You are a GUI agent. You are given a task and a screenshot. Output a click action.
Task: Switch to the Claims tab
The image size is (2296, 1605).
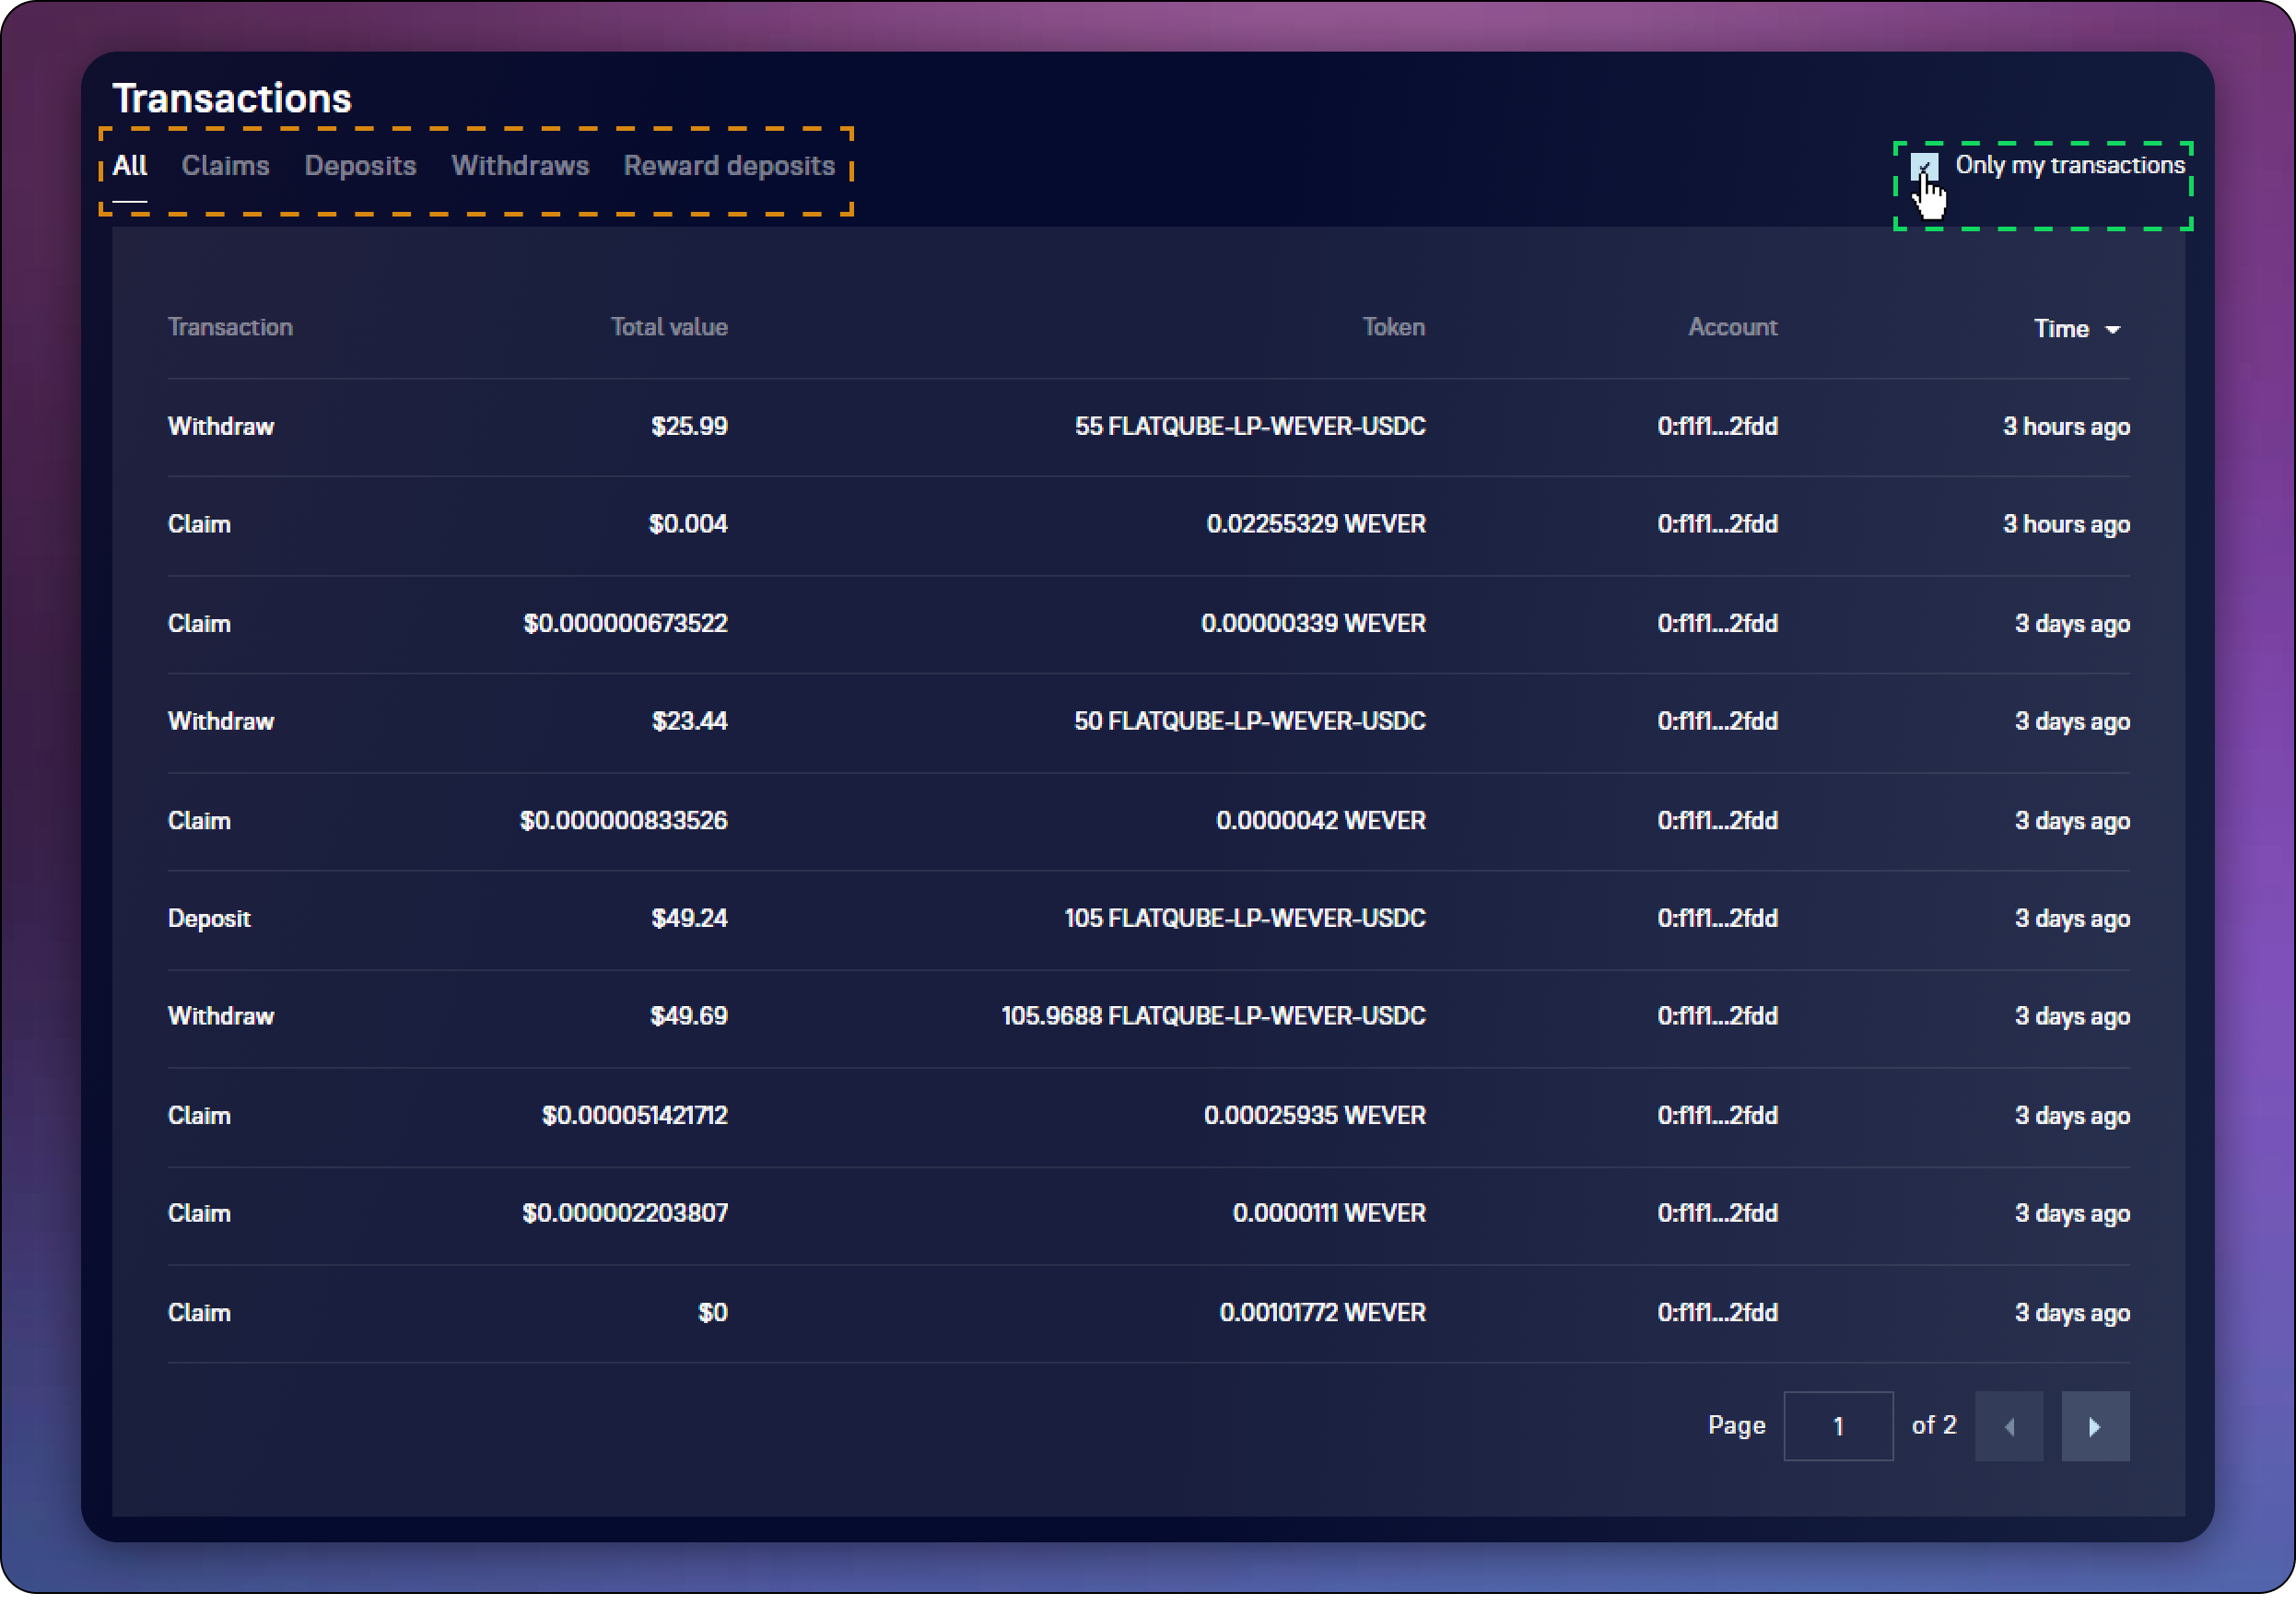point(225,165)
